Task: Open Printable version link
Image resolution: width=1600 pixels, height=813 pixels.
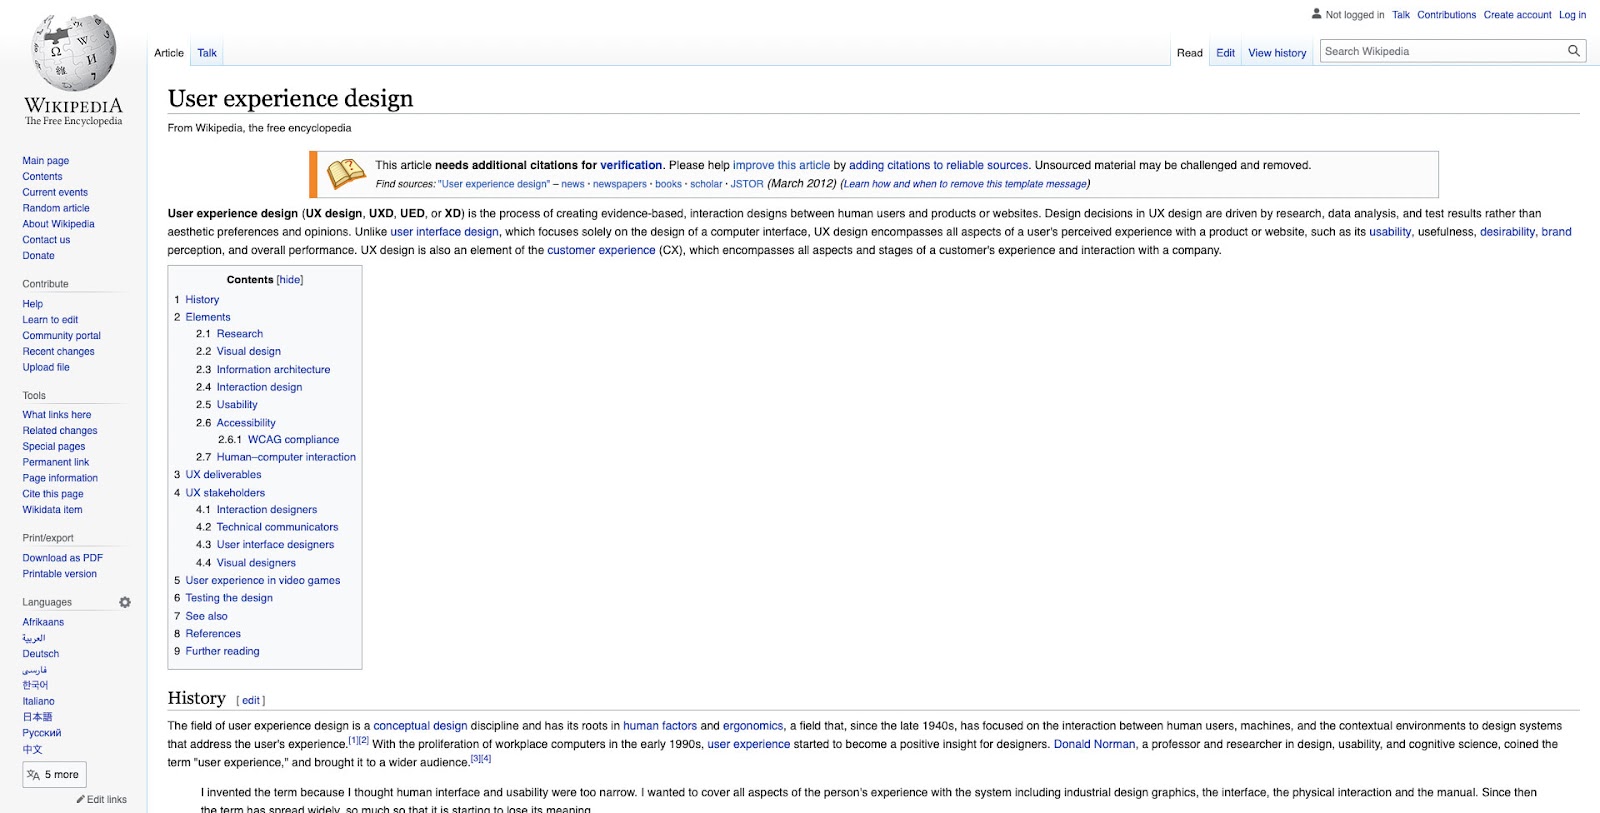Action: pyautogui.click(x=60, y=574)
